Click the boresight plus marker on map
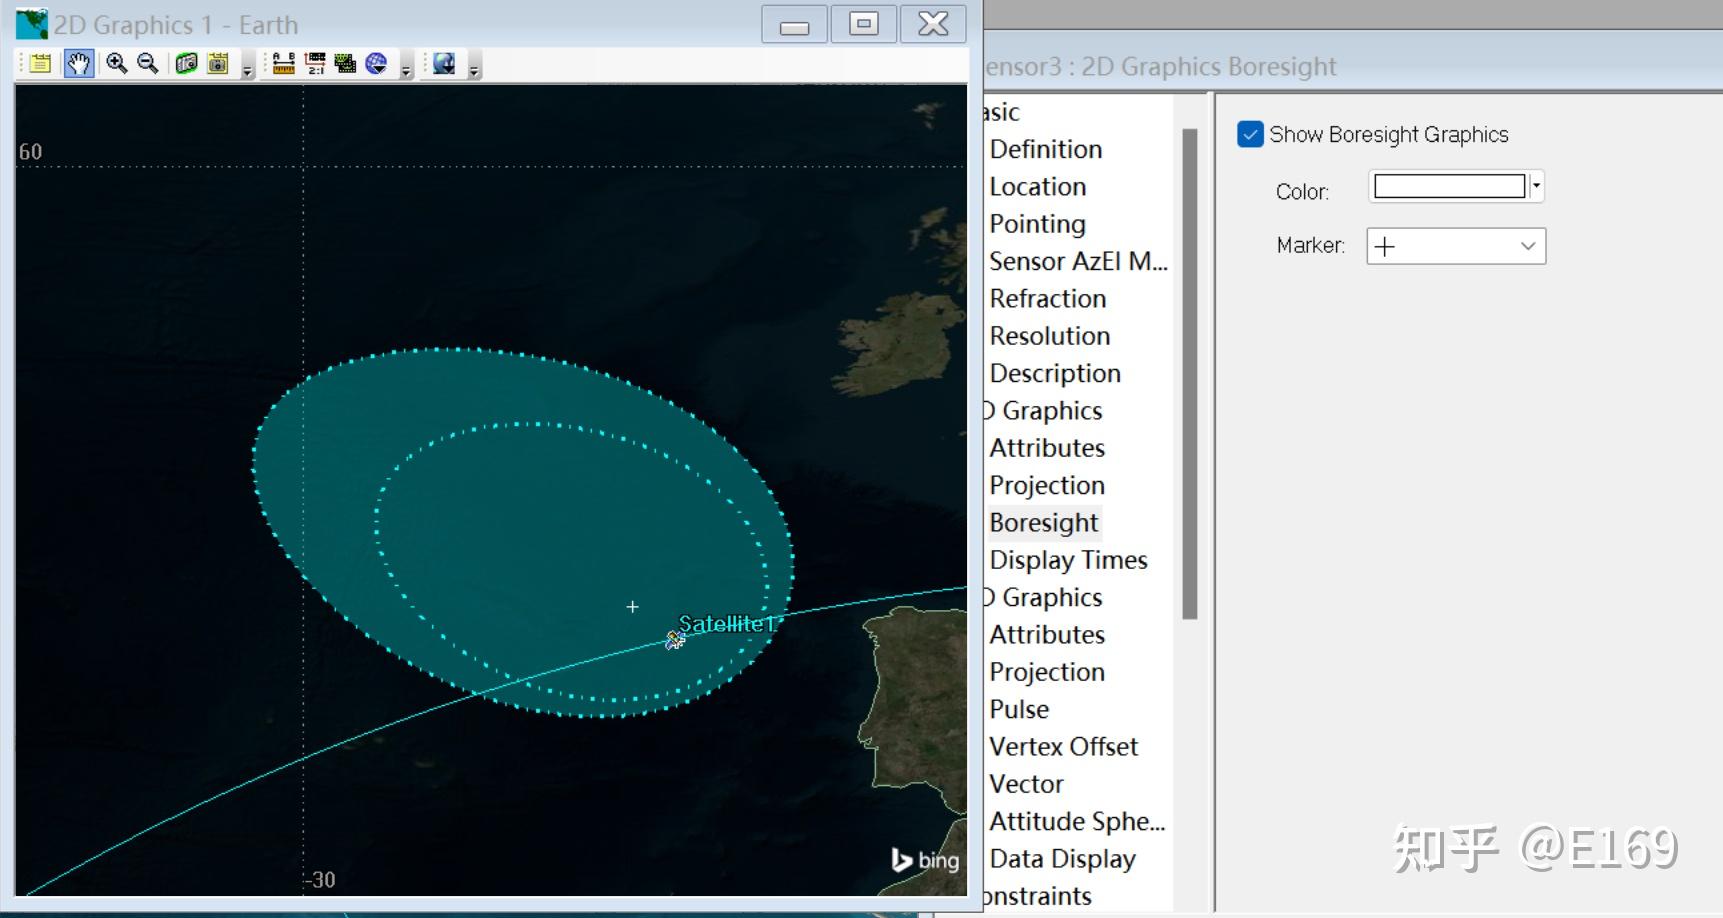Image resolution: width=1723 pixels, height=918 pixels. 632,606
